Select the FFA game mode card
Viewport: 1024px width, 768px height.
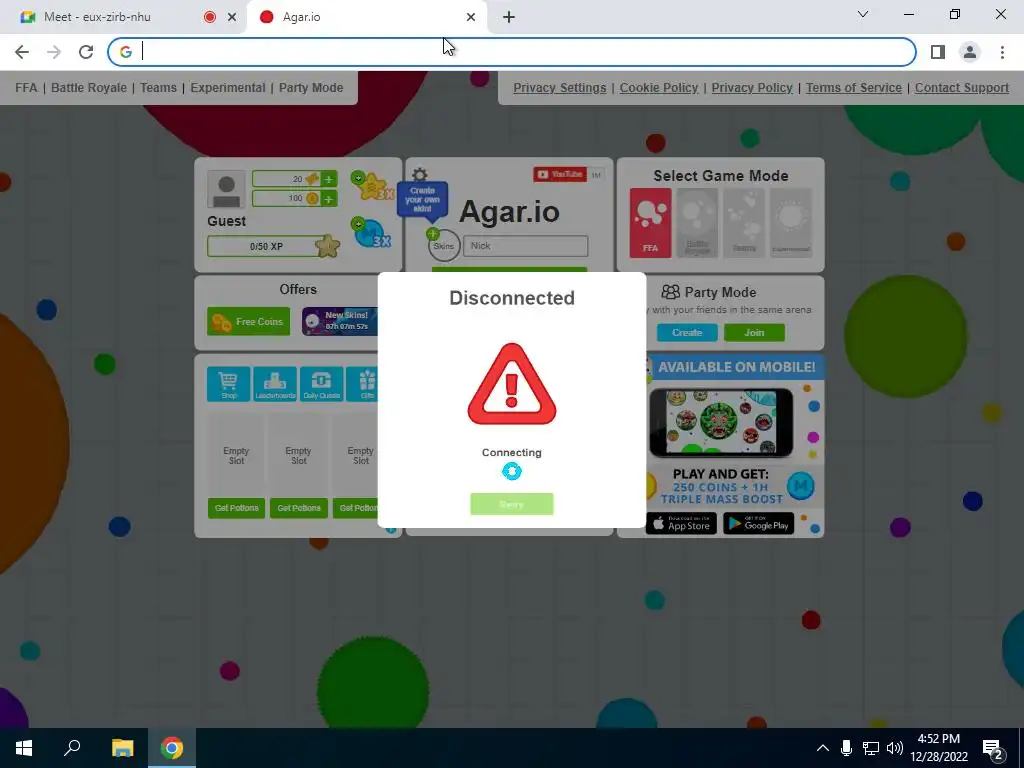click(x=650, y=223)
